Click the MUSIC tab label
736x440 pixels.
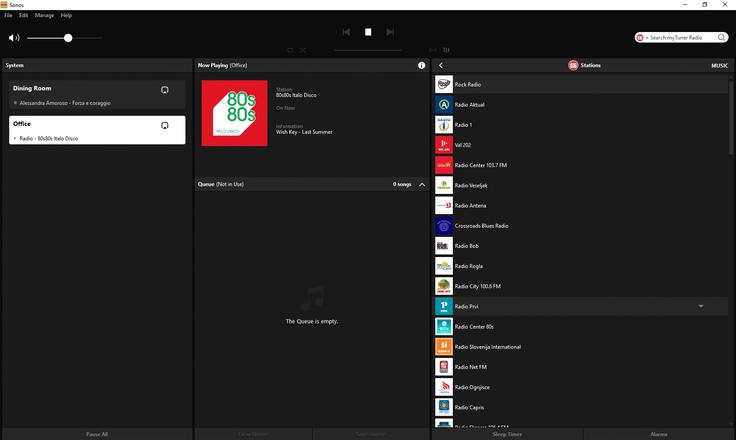click(719, 66)
